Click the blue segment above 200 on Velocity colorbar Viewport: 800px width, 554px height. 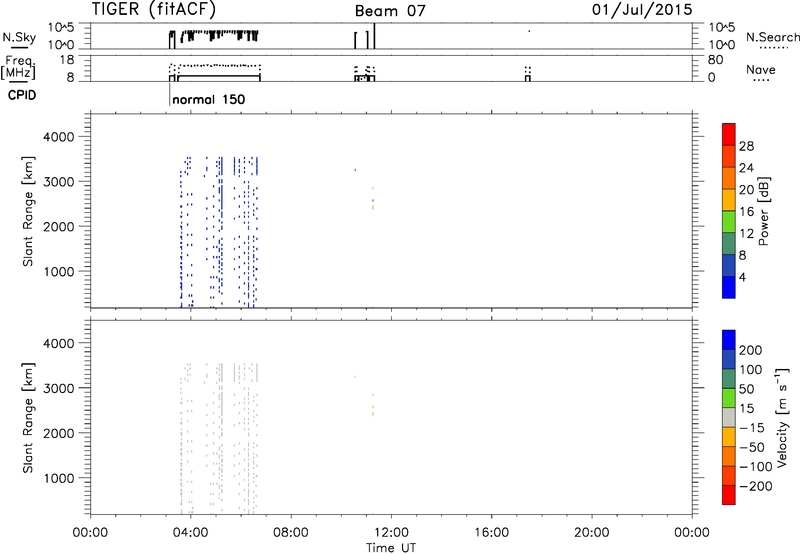[729, 340]
